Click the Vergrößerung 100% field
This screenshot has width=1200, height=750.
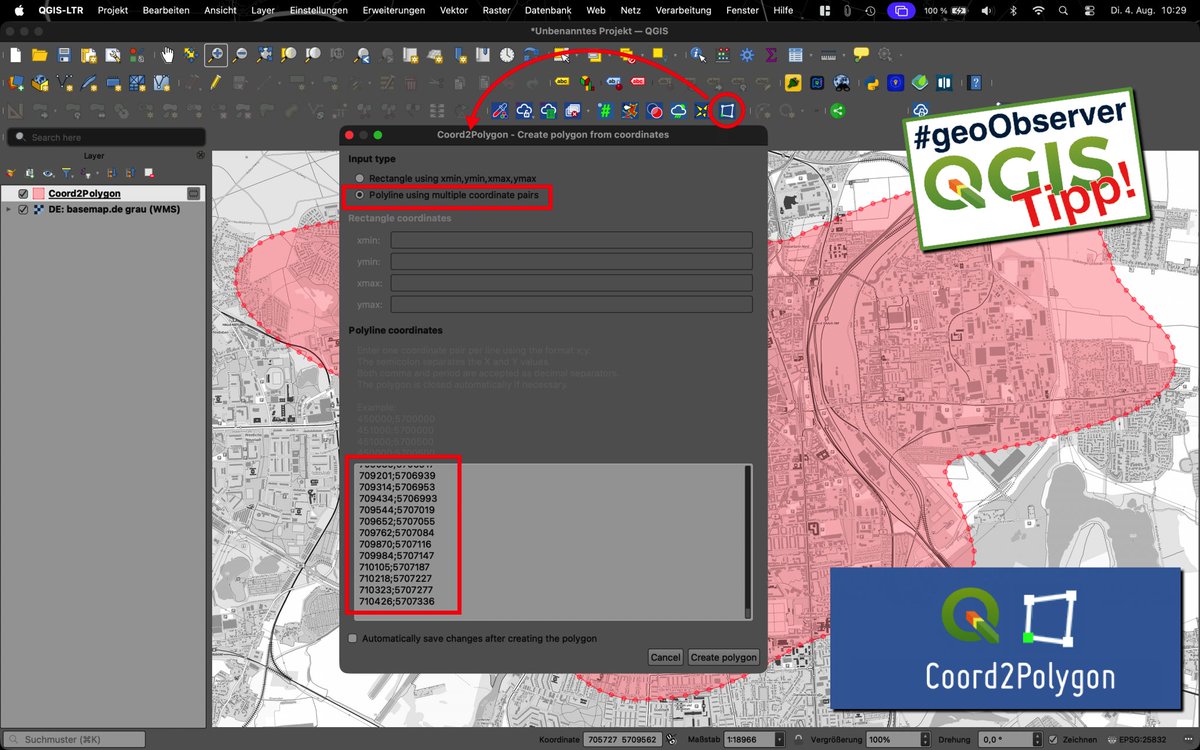pyautogui.click(x=898, y=739)
